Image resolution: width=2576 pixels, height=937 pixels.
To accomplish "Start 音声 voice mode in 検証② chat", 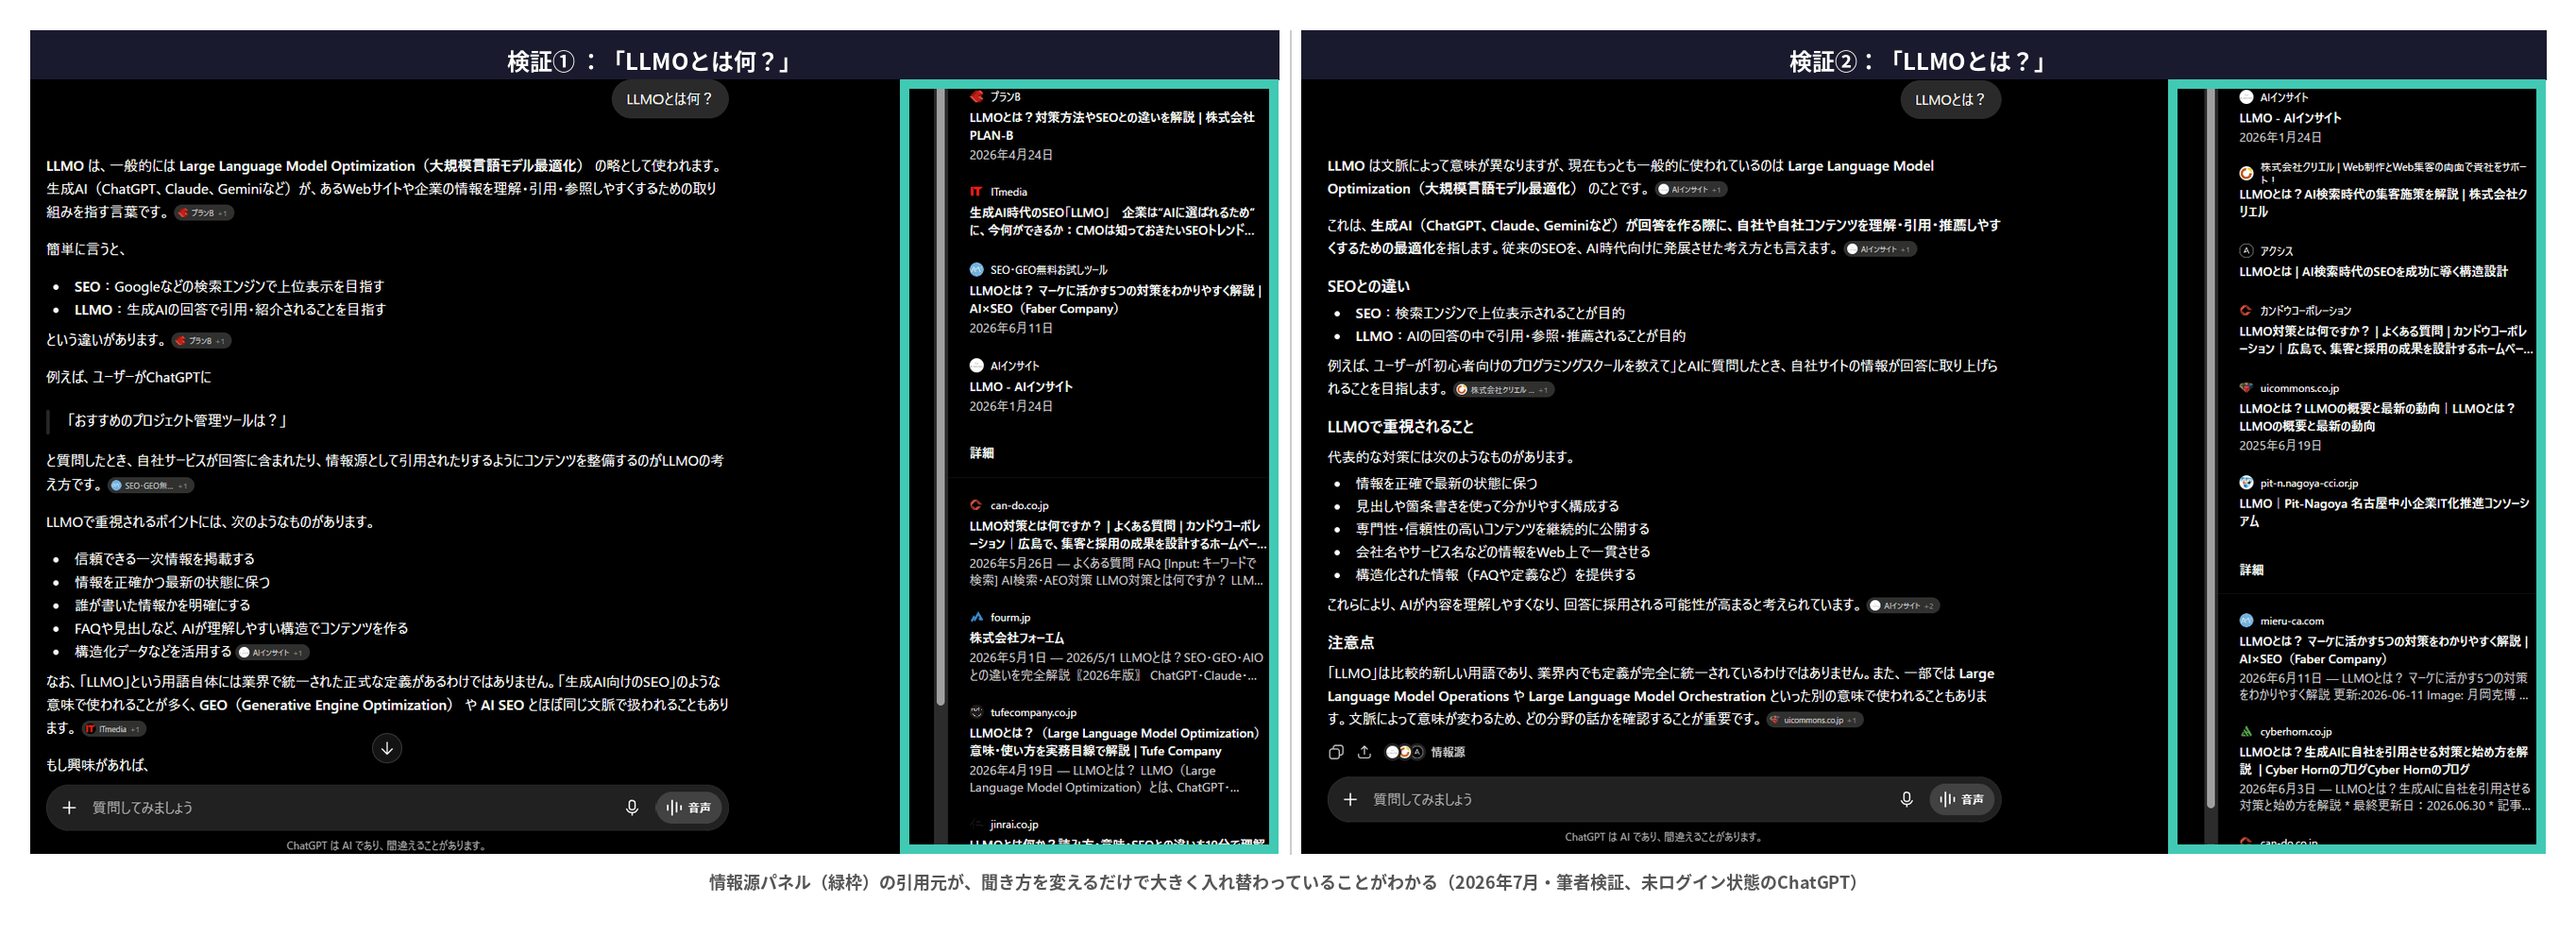I will pyautogui.click(x=1962, y=799).
